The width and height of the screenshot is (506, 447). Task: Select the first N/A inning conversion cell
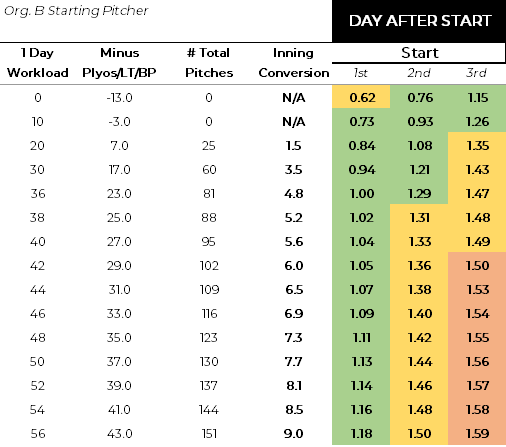click(294, 98)
